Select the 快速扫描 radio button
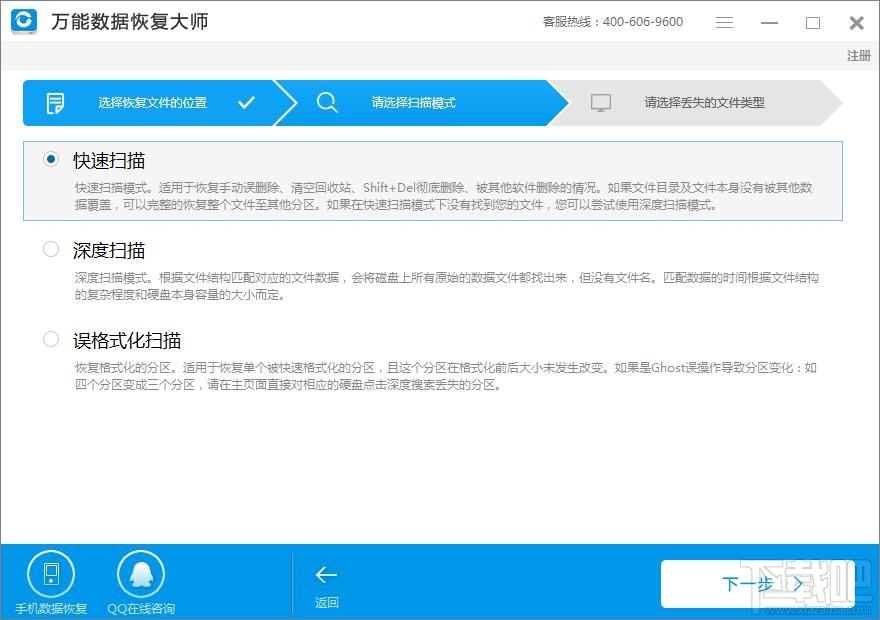The image size is (880, 620). 50,158
